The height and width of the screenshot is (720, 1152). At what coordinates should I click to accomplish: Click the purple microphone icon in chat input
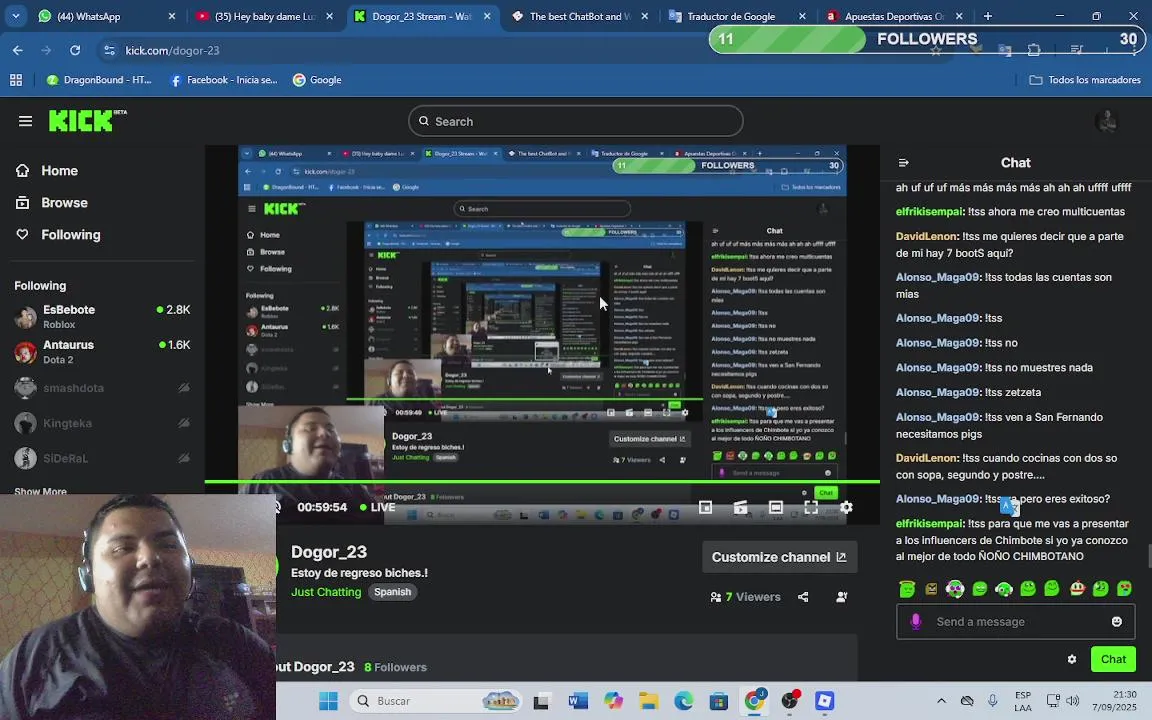[915, 622]
